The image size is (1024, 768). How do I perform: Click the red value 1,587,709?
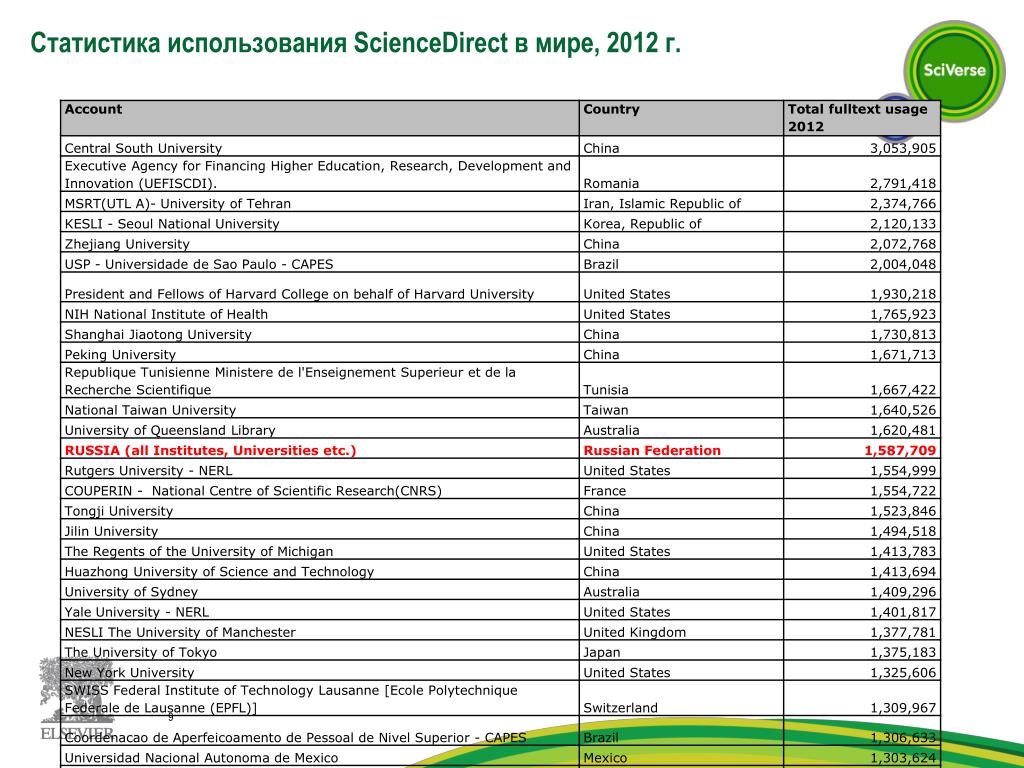point(900,451)
